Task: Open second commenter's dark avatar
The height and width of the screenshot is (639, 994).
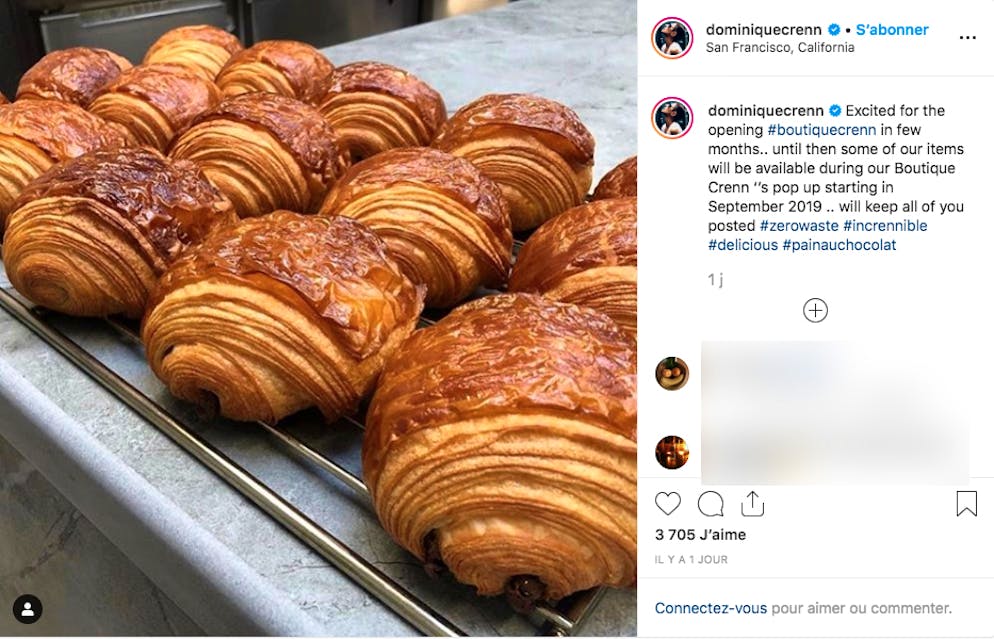Action: click(x=672, y=453)
